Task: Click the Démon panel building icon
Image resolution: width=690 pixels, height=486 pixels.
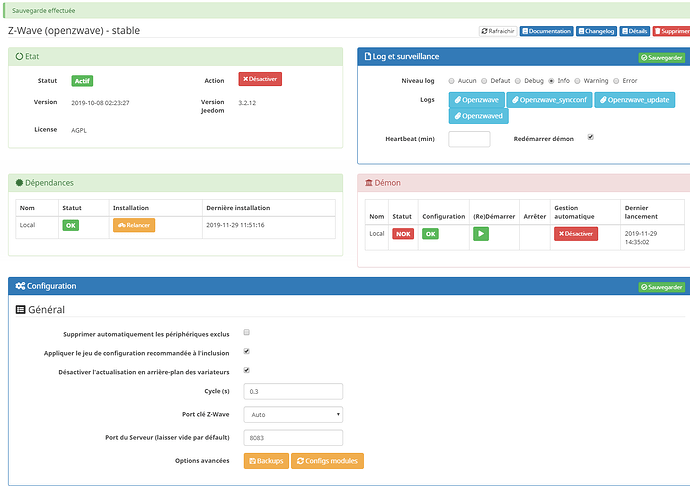Action: (369, 183)
